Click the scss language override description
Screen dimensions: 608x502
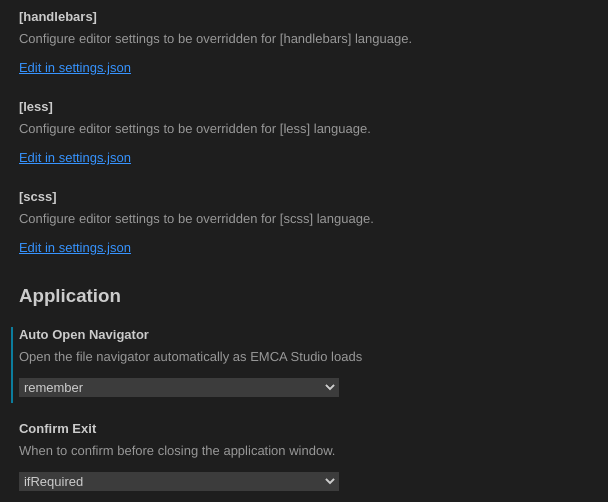click(196, 219)
